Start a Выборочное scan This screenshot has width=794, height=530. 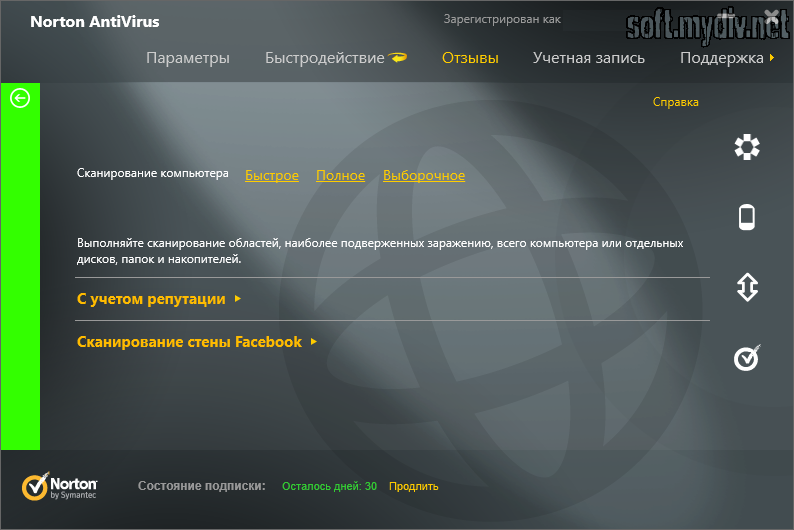[x=424, y=176]
